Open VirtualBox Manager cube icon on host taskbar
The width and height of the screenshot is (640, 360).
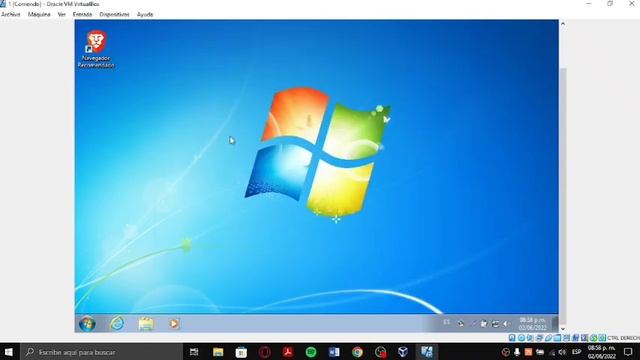pos(403,352)
